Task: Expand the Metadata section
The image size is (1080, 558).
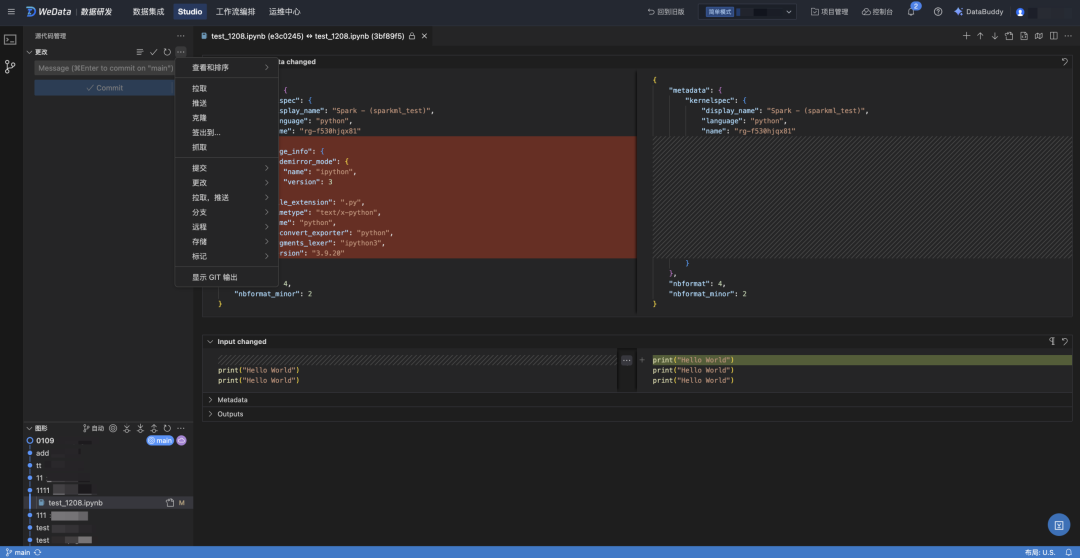Action: pos(232,400)
